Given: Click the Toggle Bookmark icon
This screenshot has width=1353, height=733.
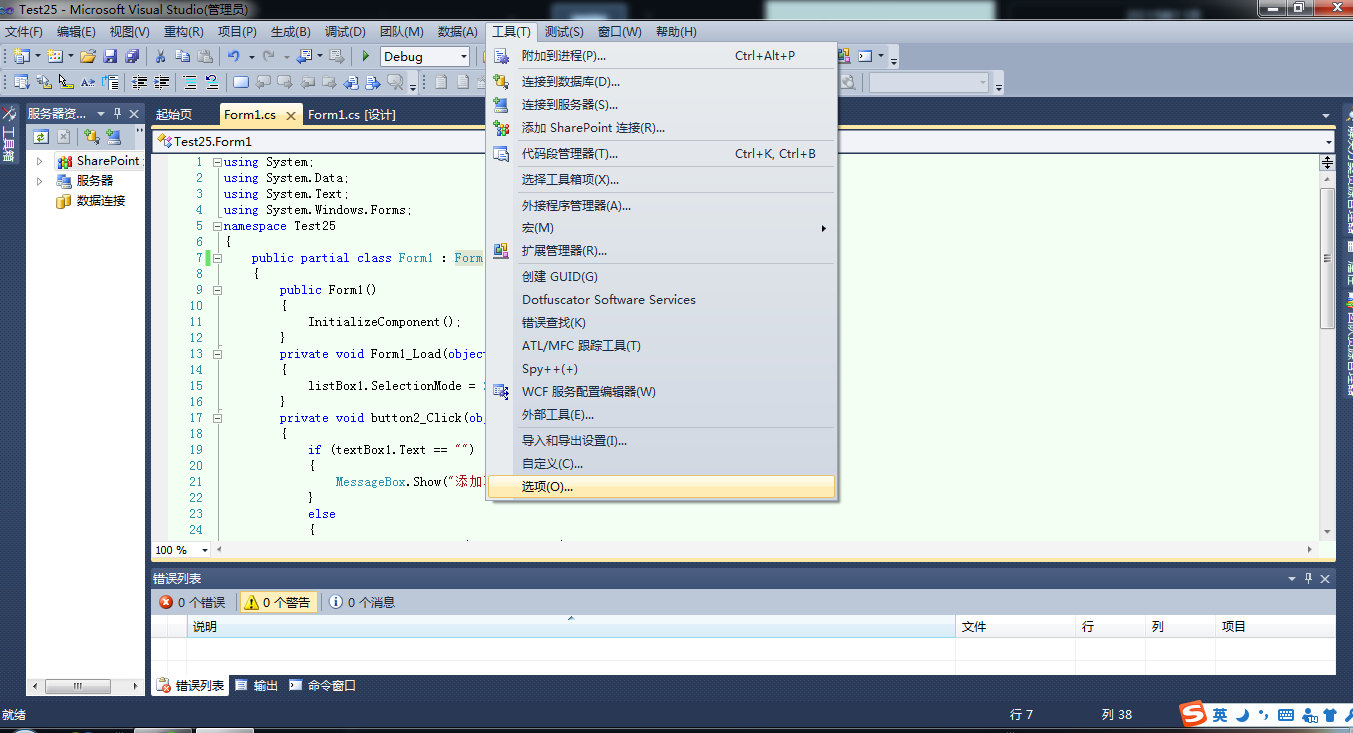Looking at the screenshot, I should (241, 82).
